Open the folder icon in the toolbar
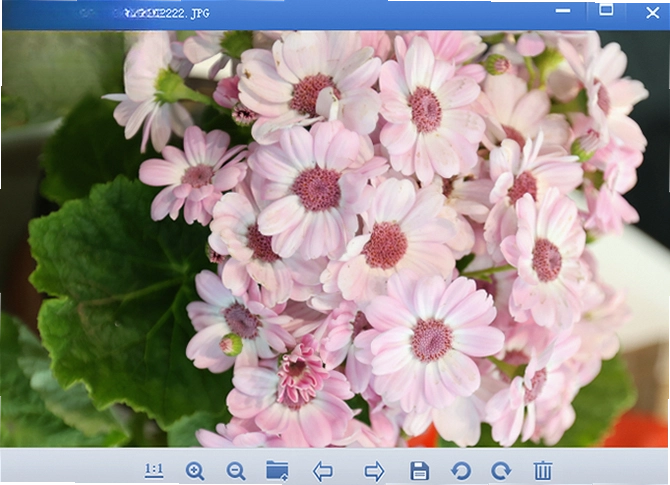Image resolution: width=670 pixels, height=485 pixels. [277, 471]
